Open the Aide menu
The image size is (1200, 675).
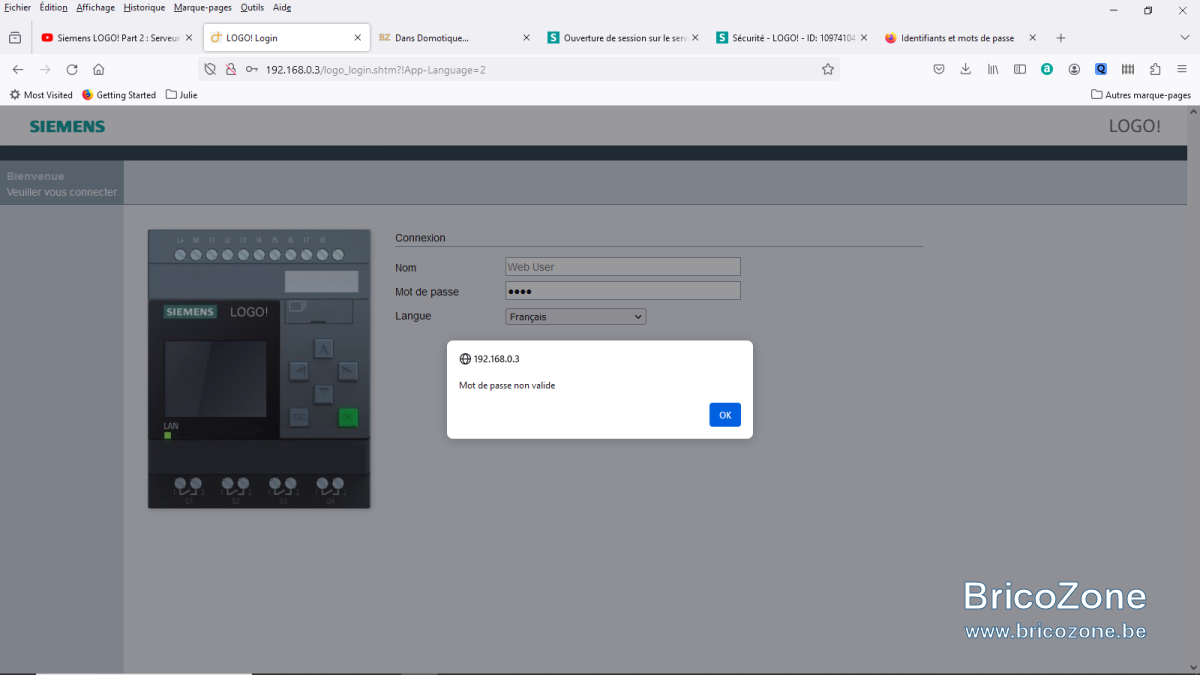[282, 7]
